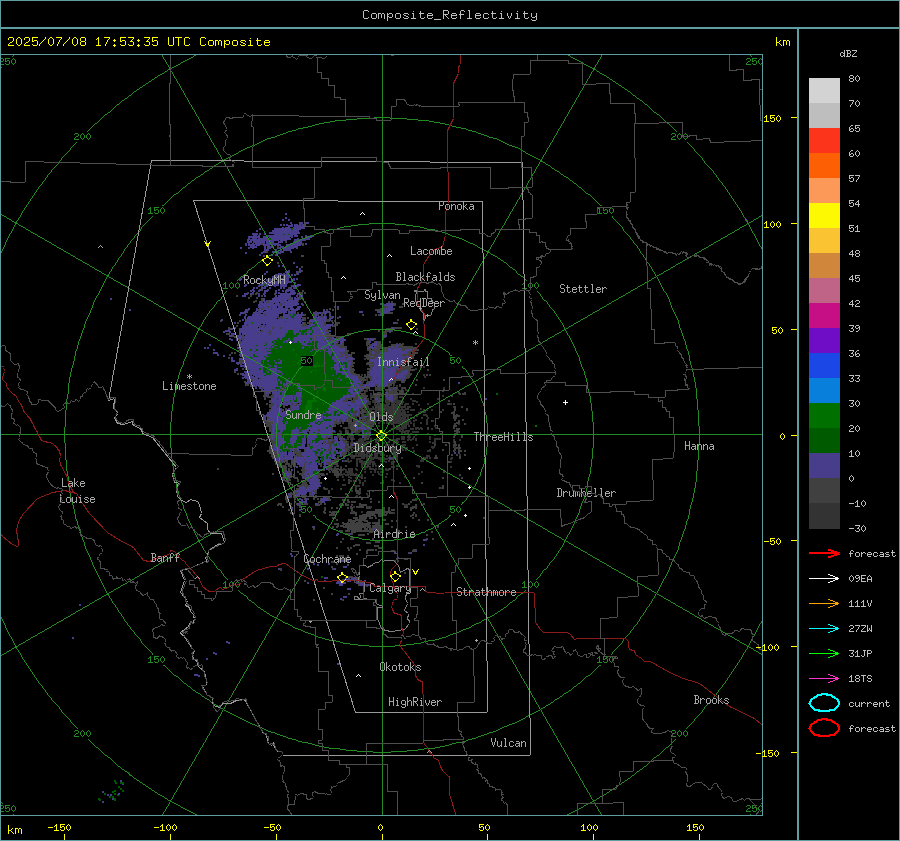Click the Calgary label

pyautogui.click(x=390, y=588)
